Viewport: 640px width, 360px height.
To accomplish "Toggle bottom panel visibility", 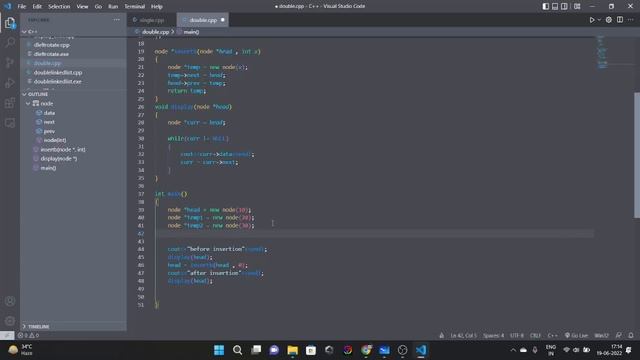I will coord(555,6).
